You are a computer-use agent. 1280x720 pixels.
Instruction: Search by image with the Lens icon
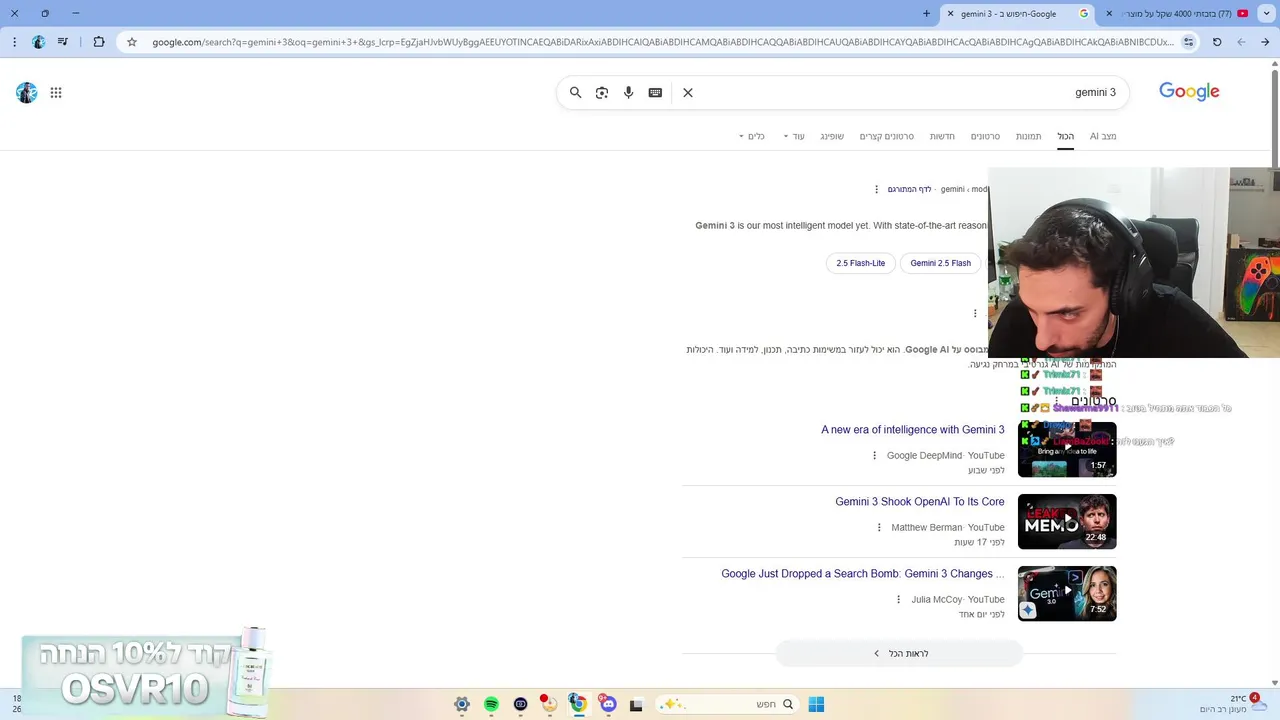click(602, 92)
